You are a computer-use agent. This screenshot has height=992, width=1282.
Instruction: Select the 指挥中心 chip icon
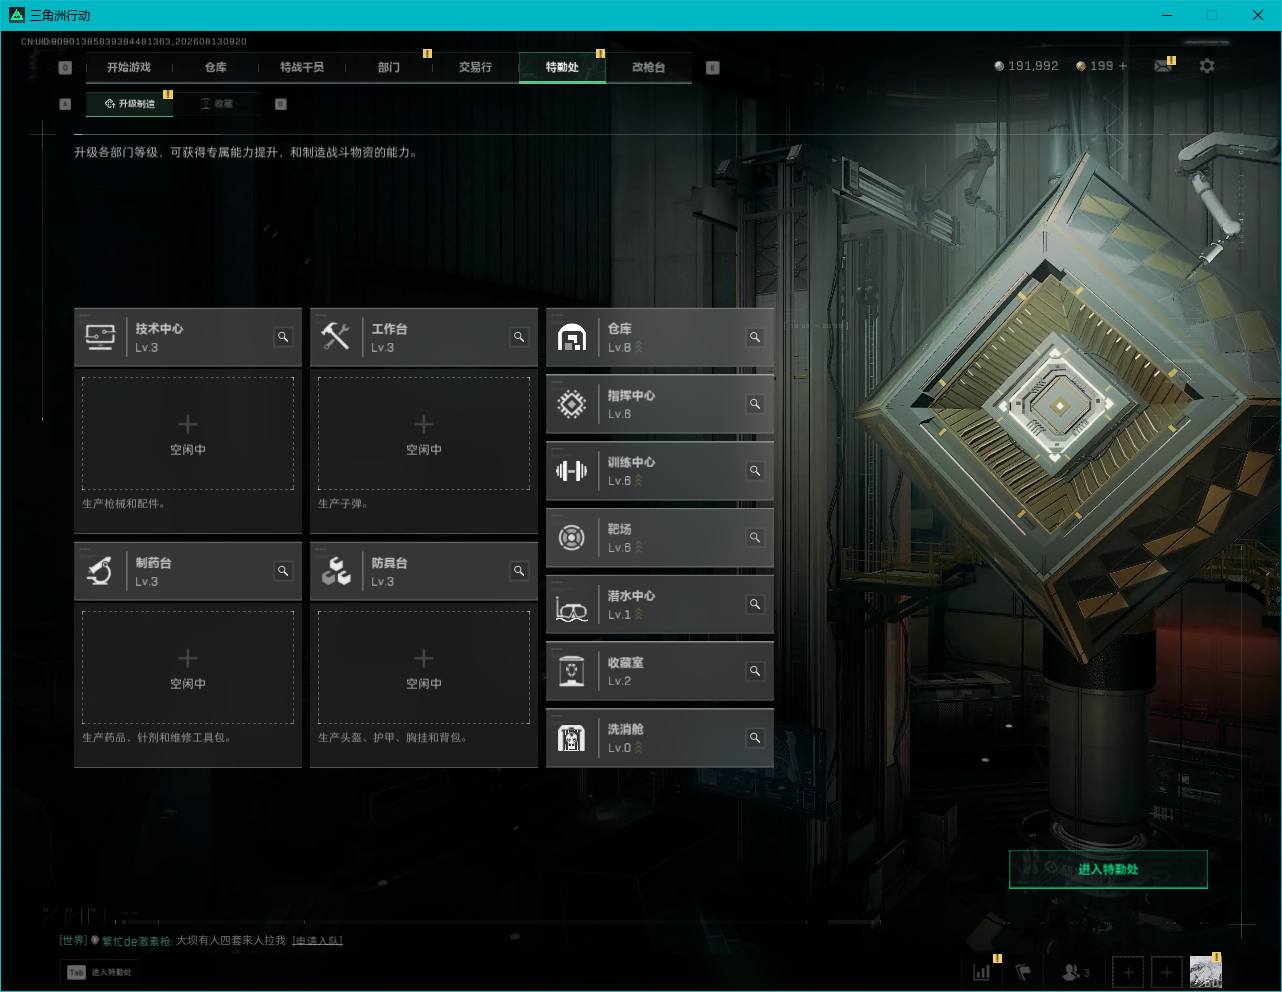coord(571,404)
